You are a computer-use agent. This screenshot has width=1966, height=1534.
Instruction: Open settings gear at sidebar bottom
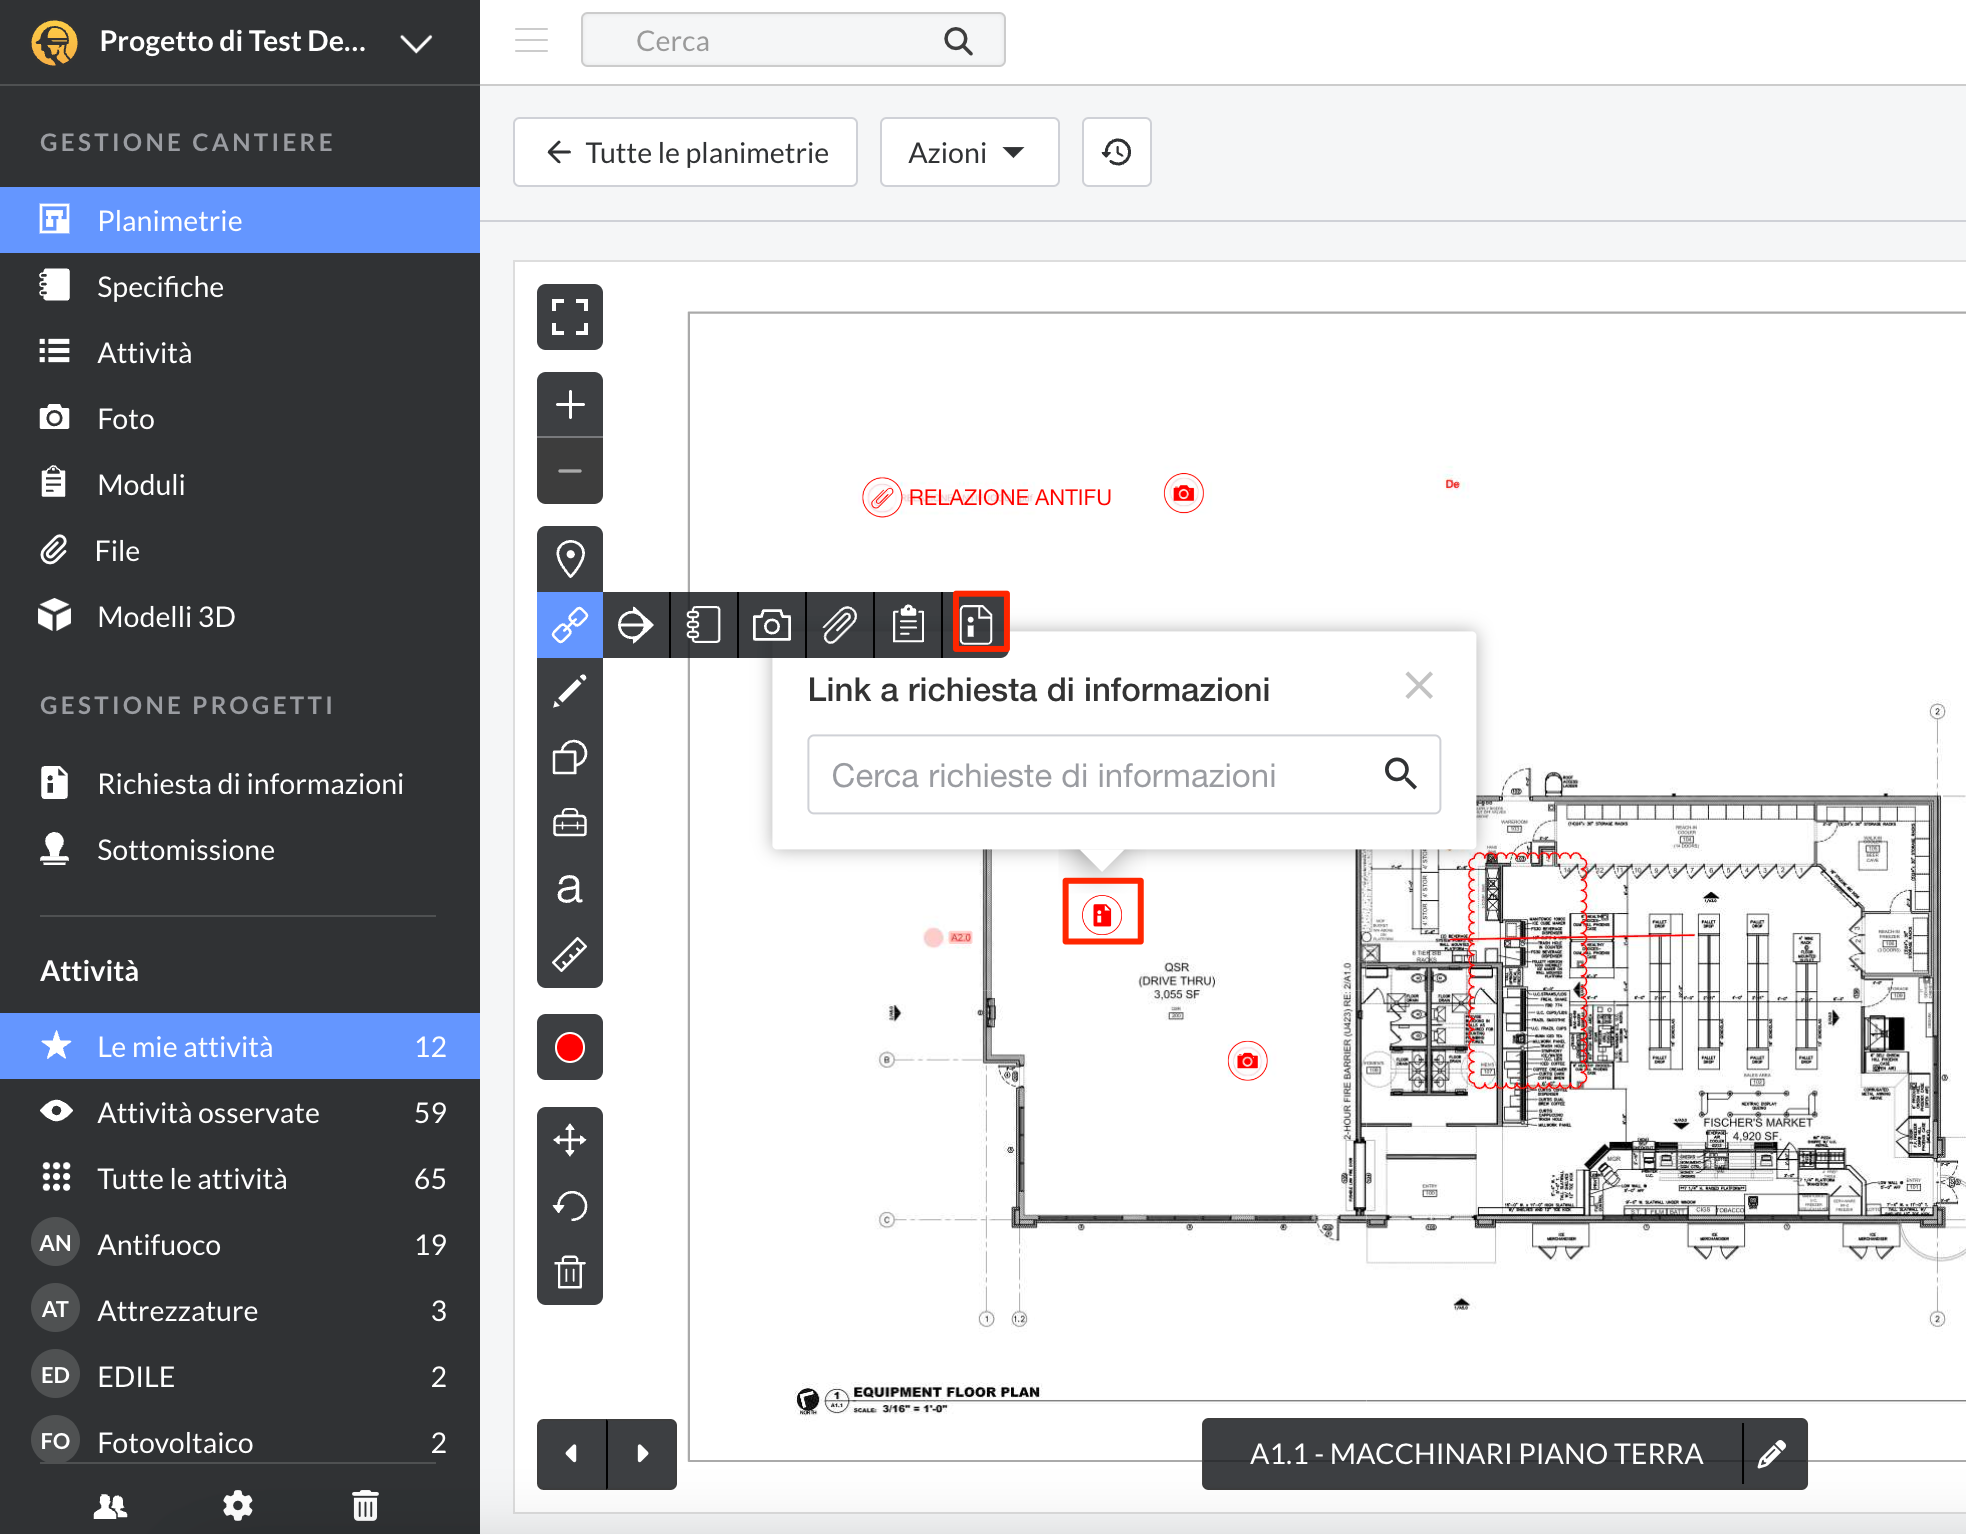(238, 1505)
